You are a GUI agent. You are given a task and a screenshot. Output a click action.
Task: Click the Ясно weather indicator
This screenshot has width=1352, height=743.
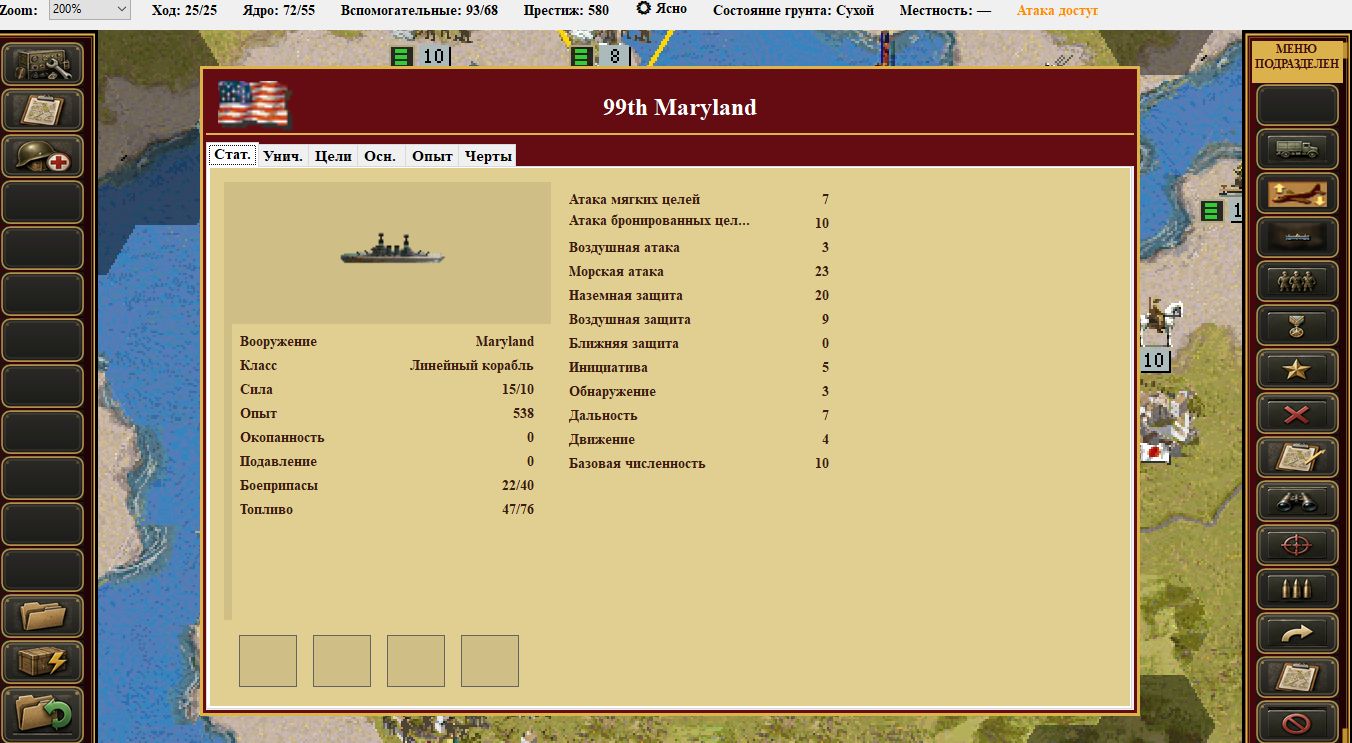[x=662, y=9]
